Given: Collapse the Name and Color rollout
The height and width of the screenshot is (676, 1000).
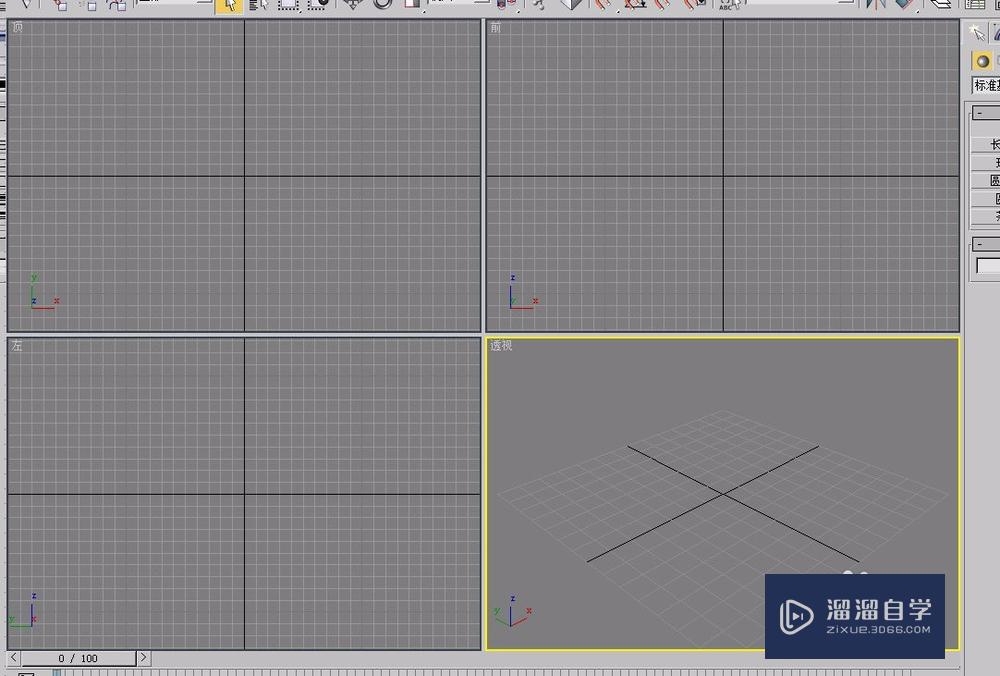Looking at the screenshot, I should click(986, 244).
